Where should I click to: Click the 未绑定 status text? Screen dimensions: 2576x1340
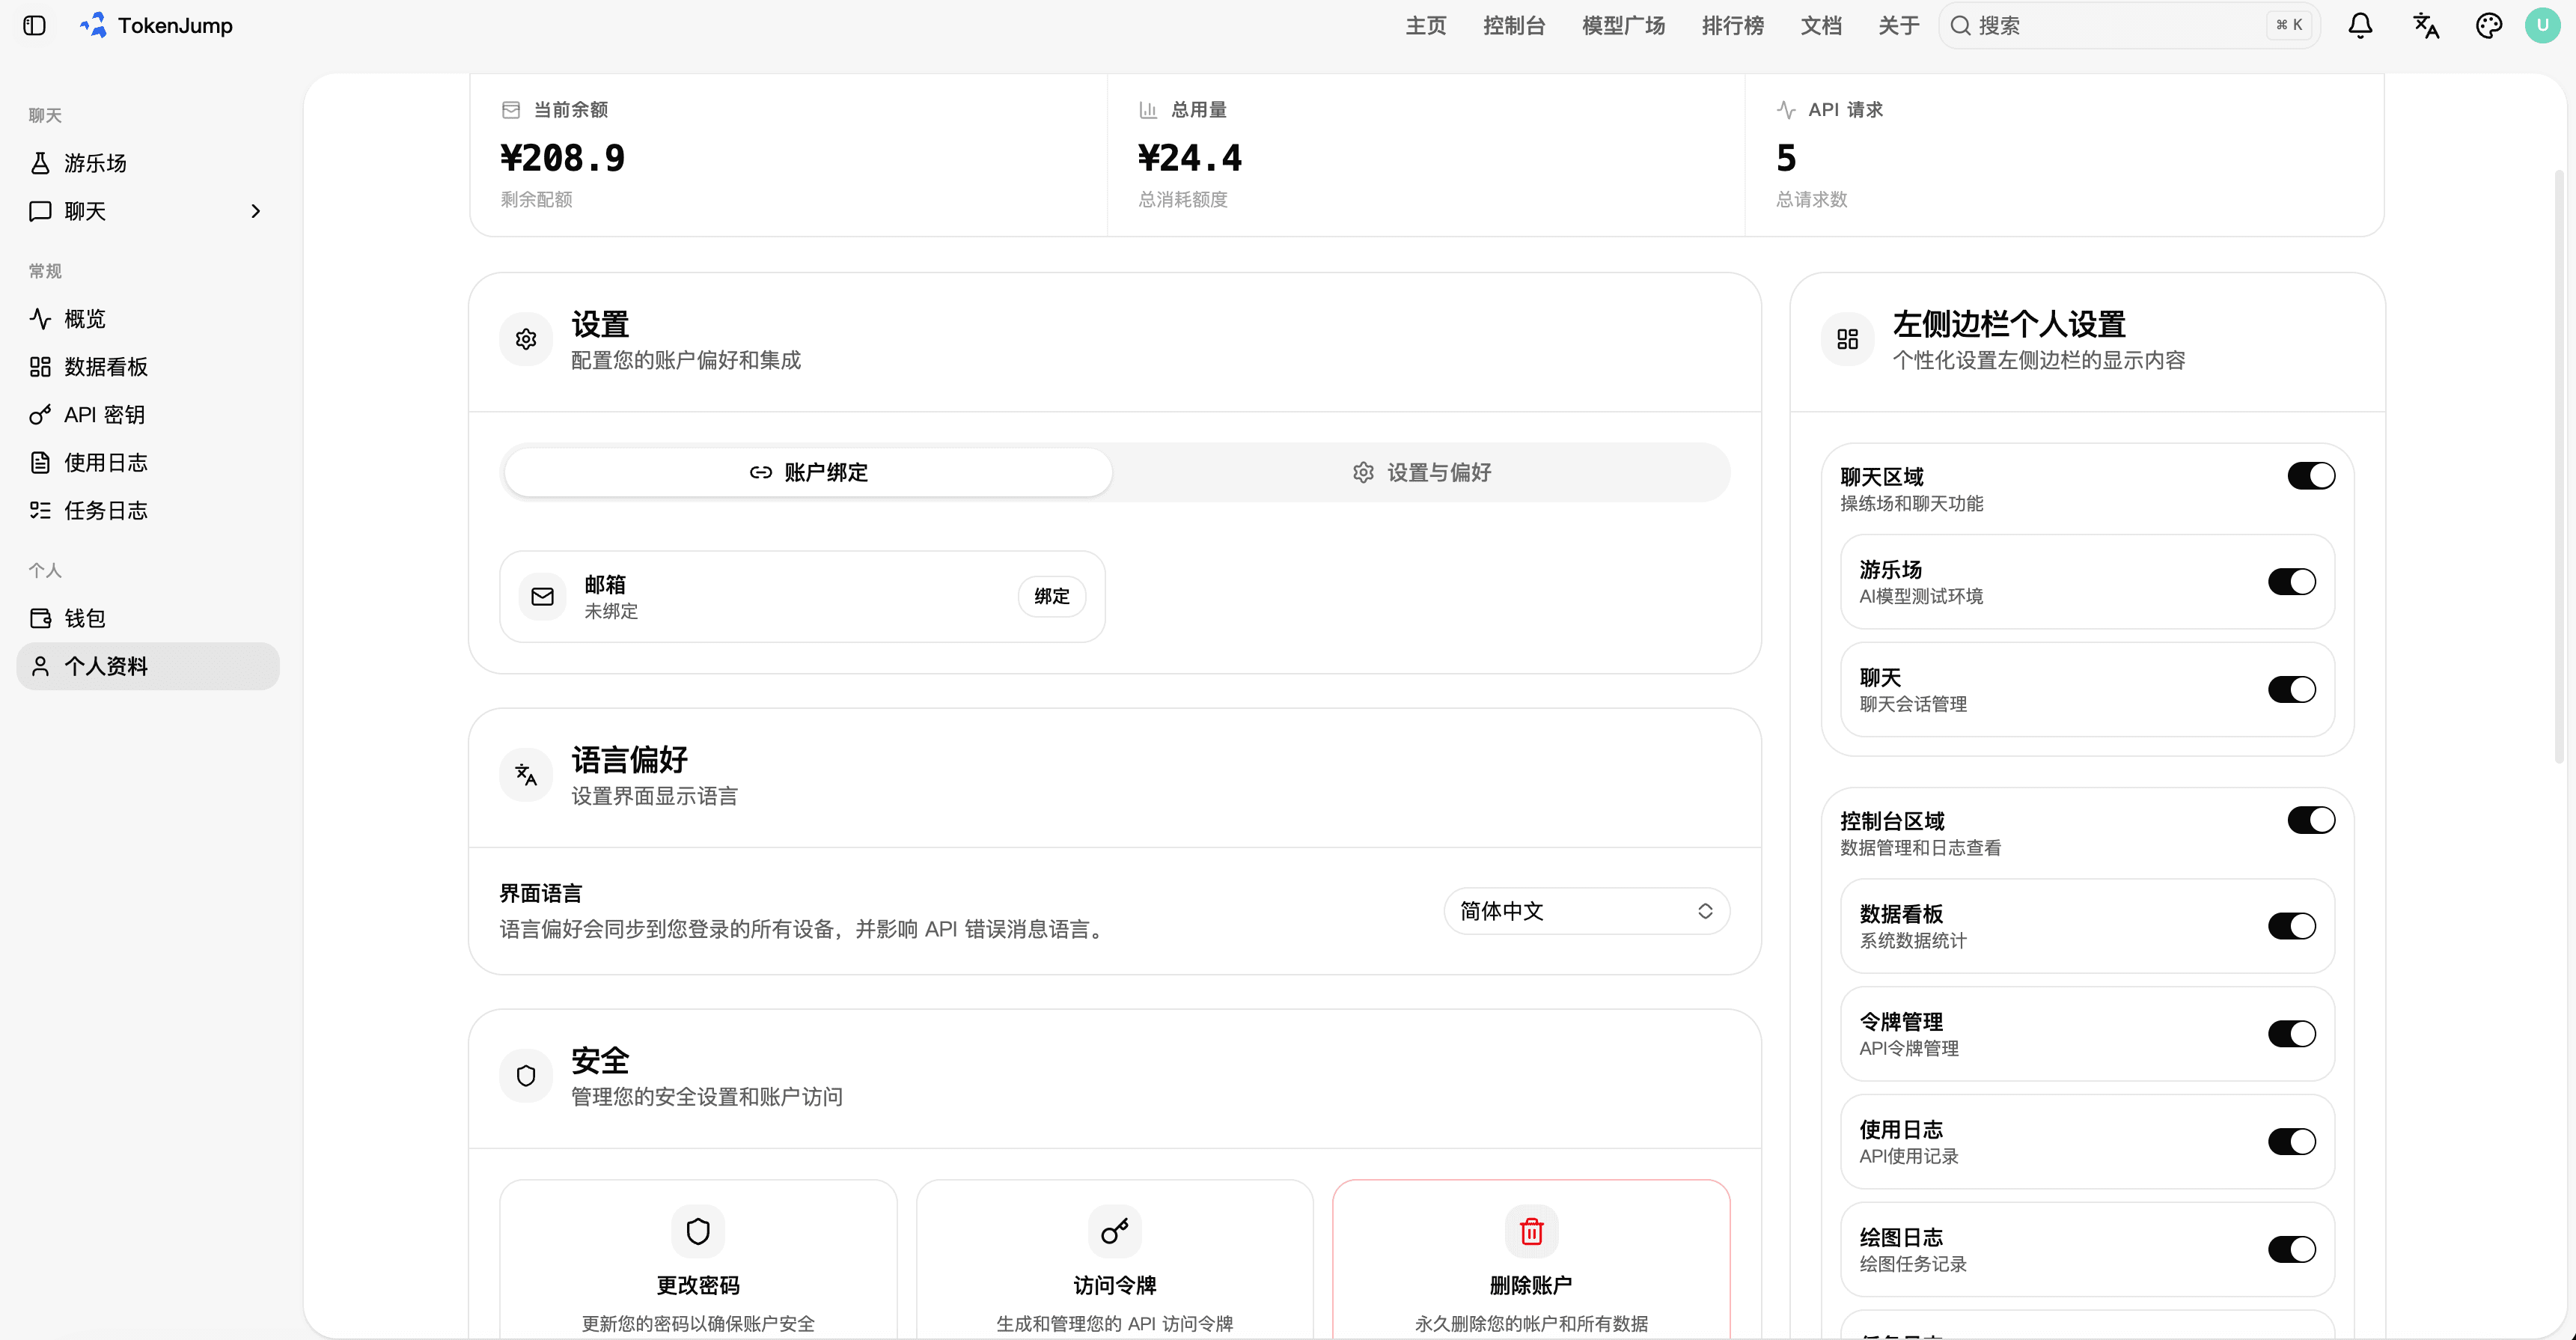(x=611, y=611)
